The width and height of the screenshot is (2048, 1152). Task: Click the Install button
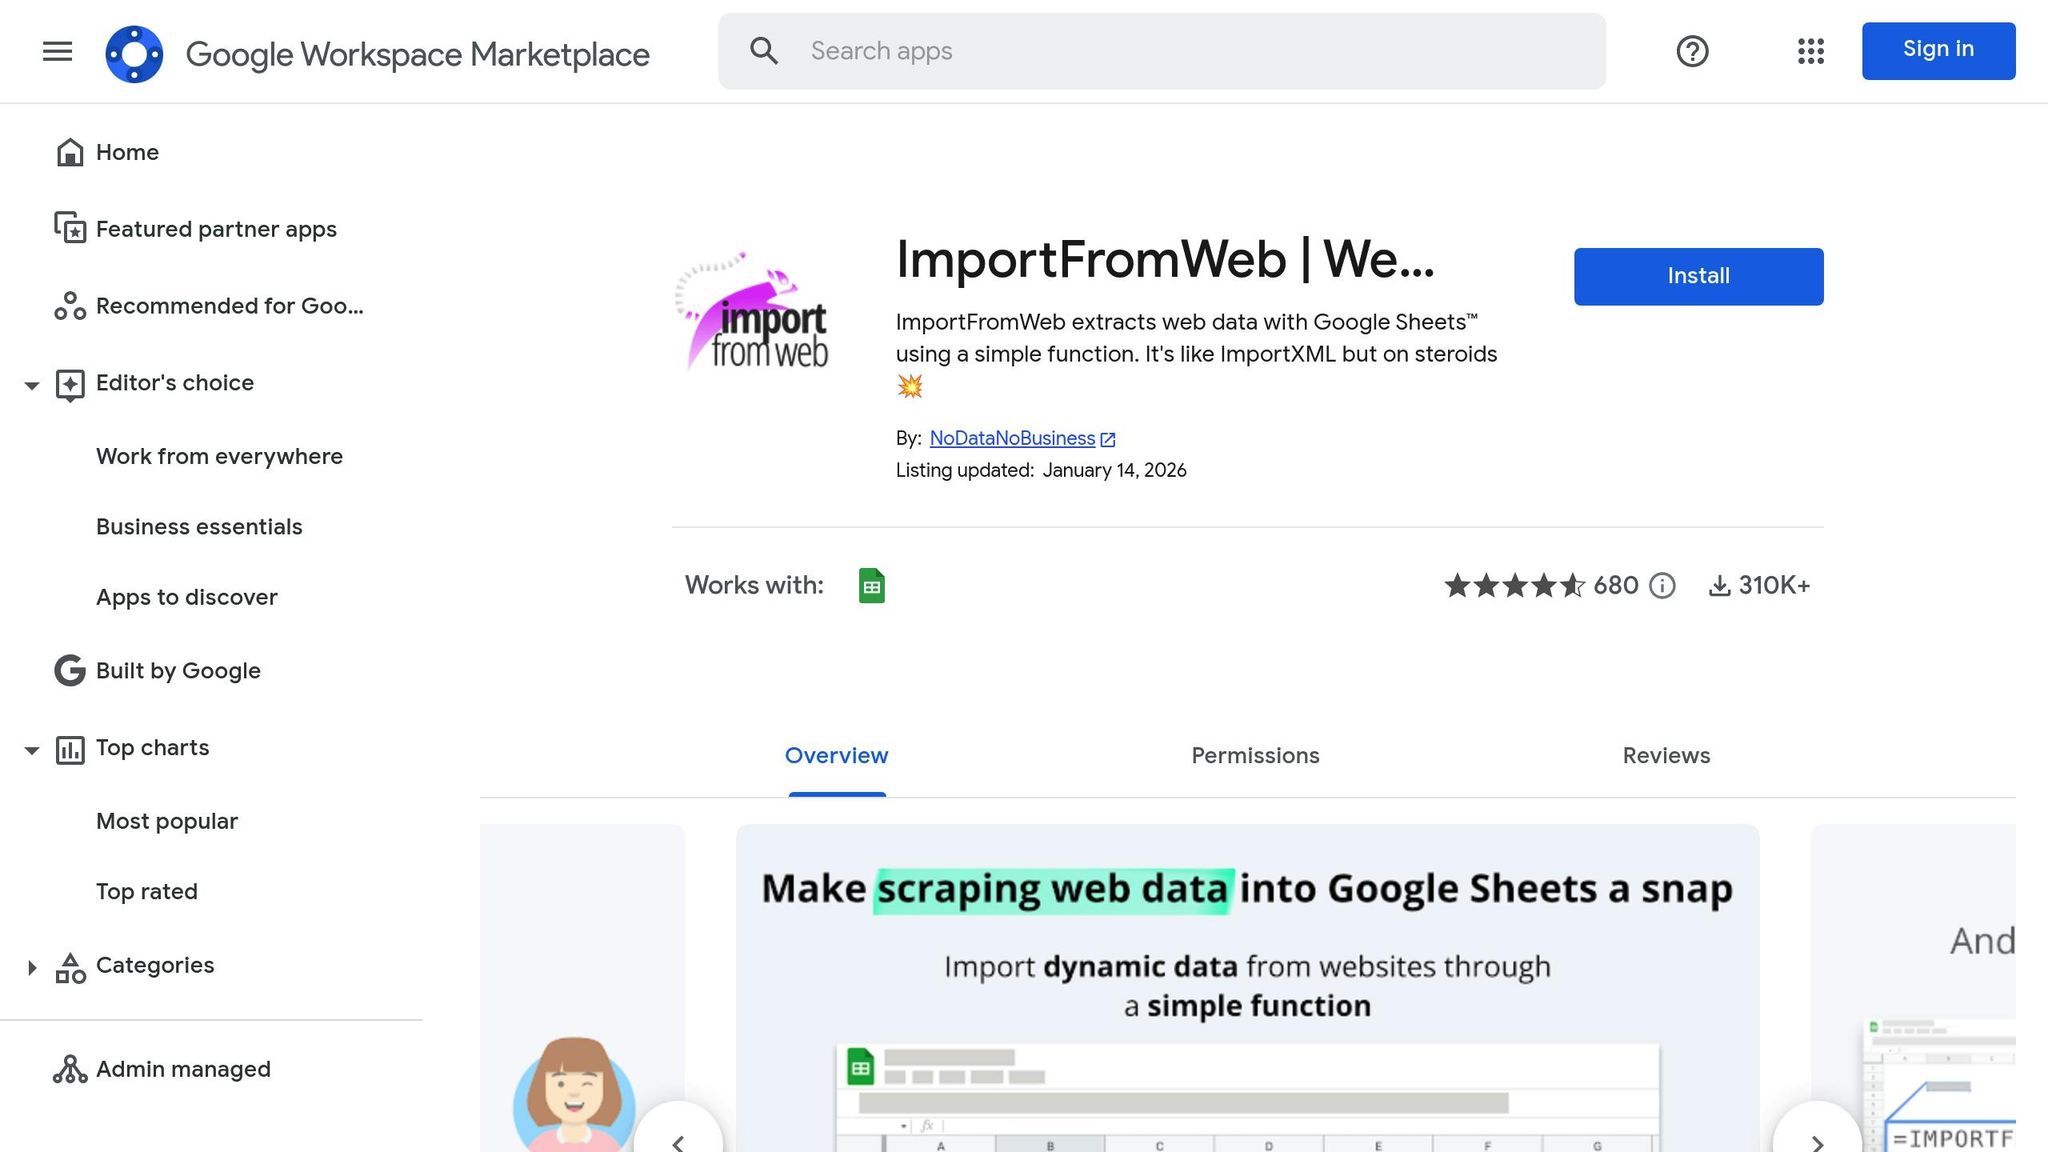1697,276
